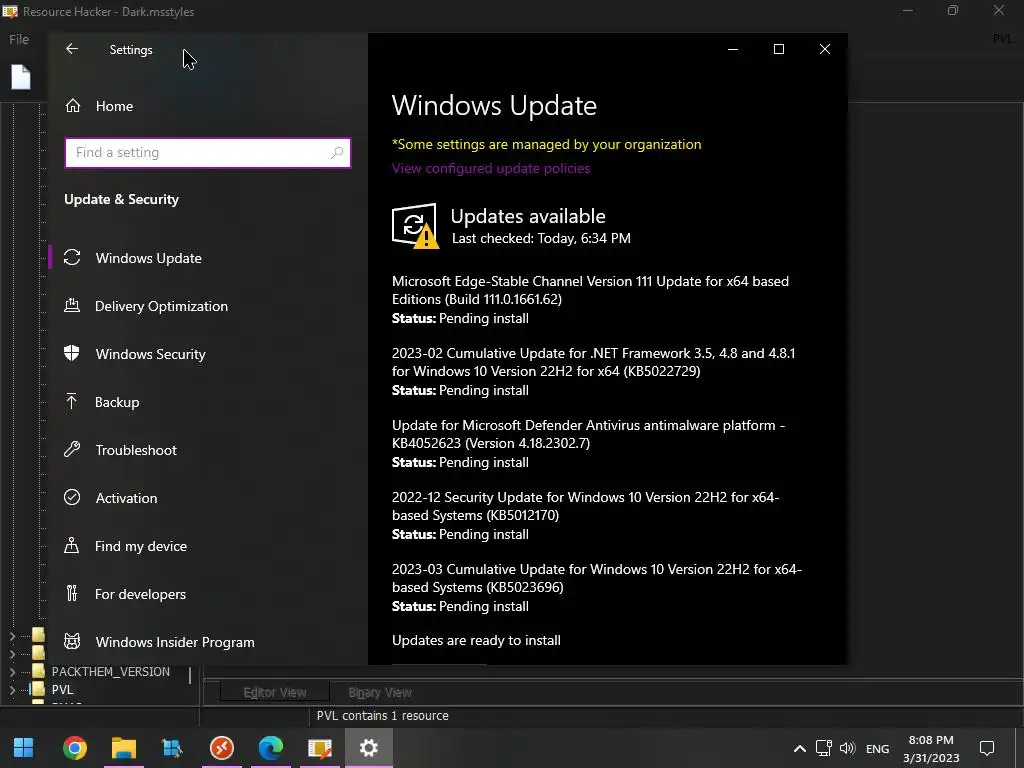Image resolution: width=1024 pixels, height=768 pixels.
Task: Open Windows Start menu
Action: tap(24, 748)
